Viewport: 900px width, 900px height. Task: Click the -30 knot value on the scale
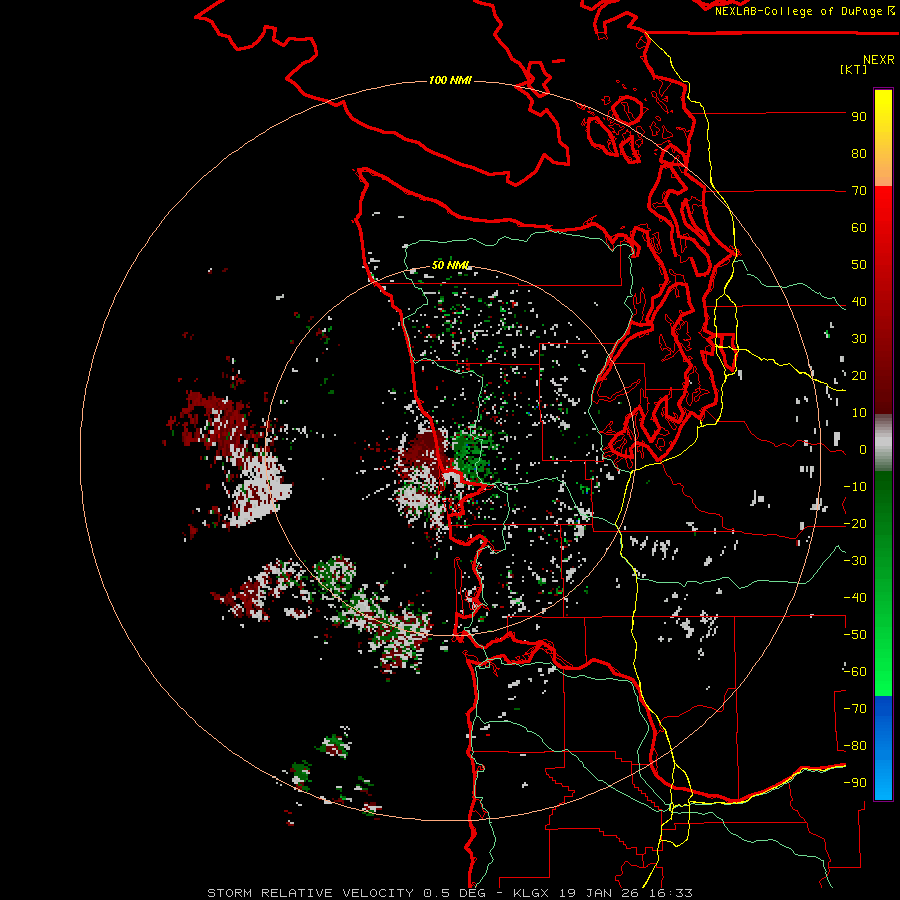tap(855, 561)
